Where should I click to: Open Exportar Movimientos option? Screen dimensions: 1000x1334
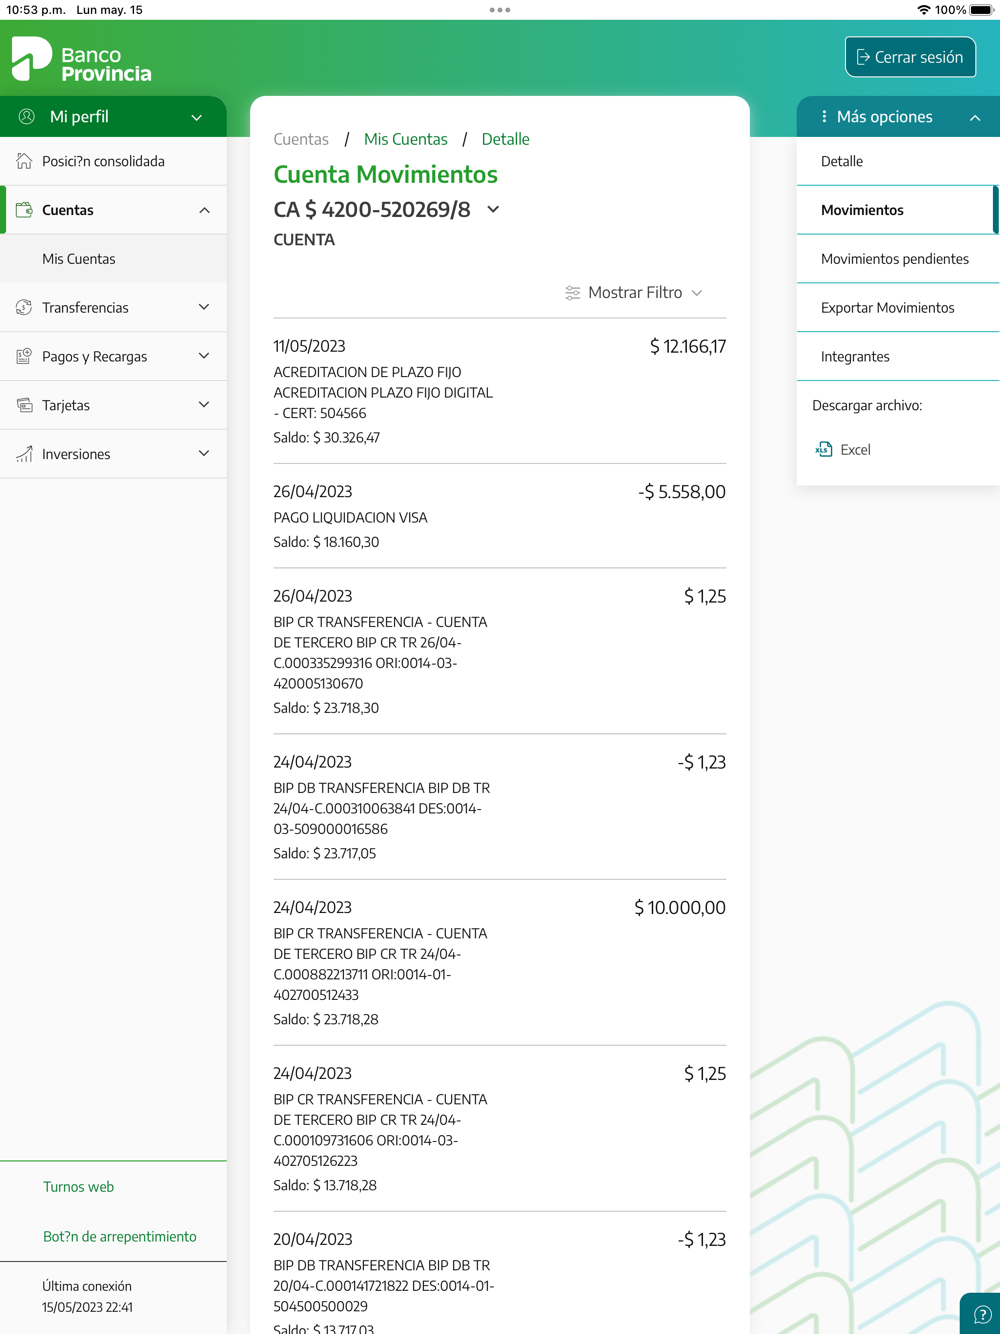tap(898, 307)
